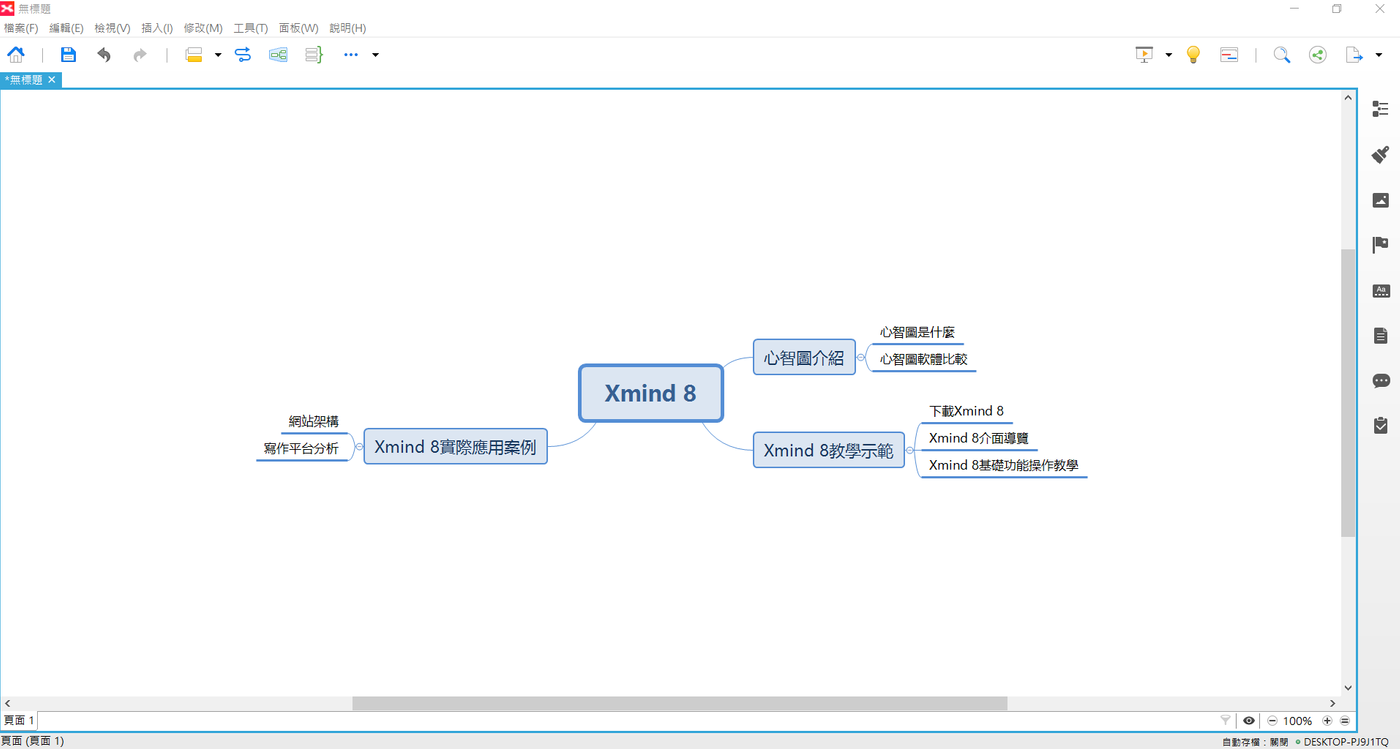The image size is (1400, 749).
Task: Select the subtopic 網站架構
Action: tap(314, 421)
